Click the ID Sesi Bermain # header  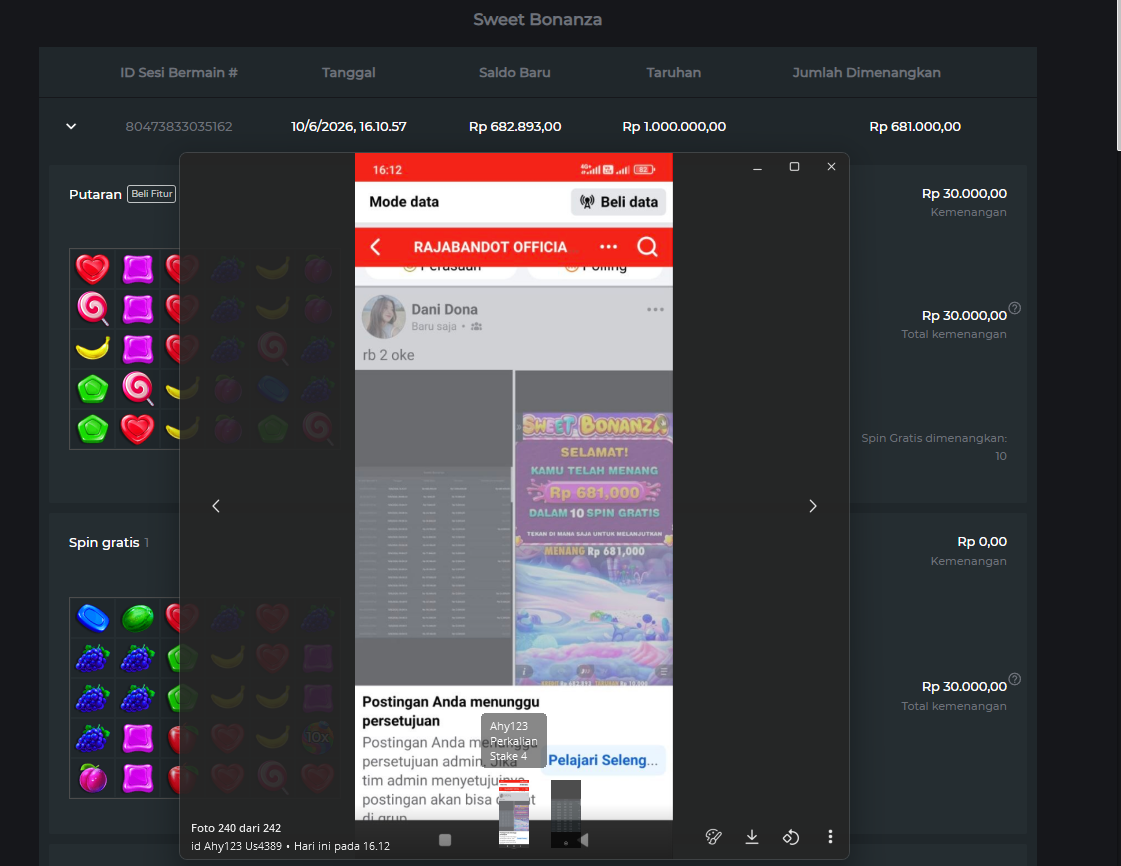(179, 72)
